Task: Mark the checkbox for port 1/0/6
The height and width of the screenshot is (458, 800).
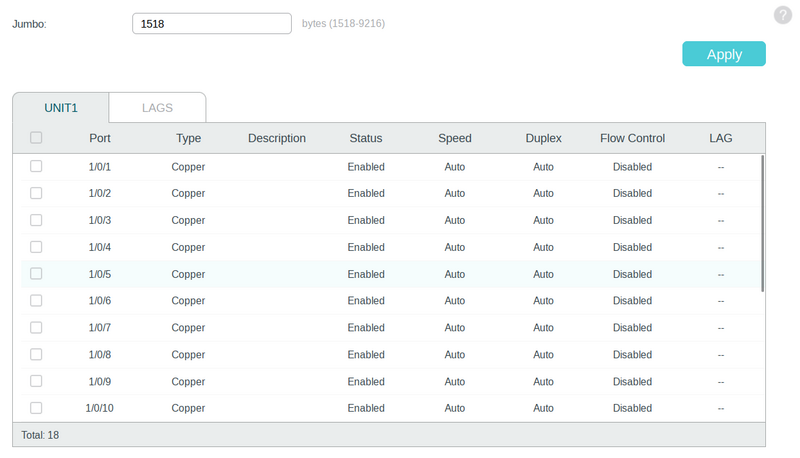Action: click(x=36, y=300)
